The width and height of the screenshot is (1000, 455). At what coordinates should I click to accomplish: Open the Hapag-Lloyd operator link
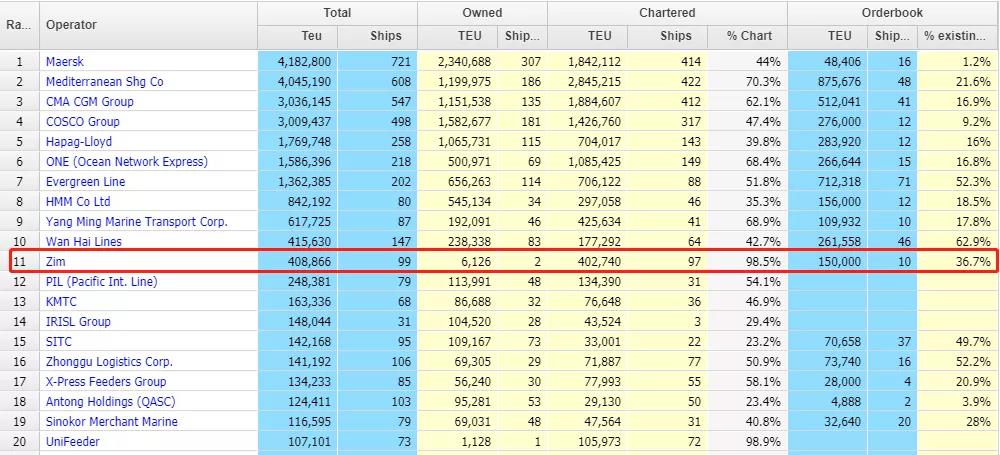click(79, 142)
